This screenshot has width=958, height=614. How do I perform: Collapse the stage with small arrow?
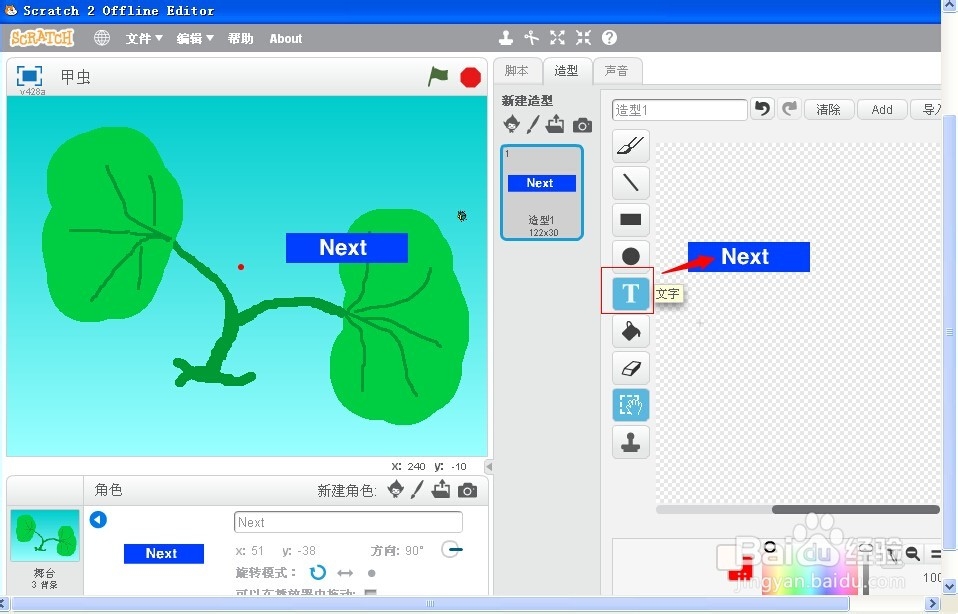(489, 466)
